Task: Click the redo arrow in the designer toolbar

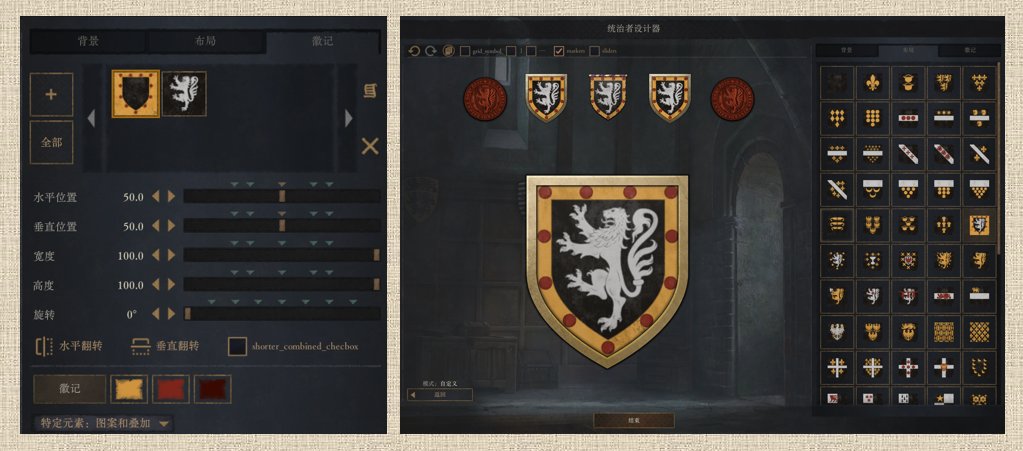Action: tap(431, 51)
